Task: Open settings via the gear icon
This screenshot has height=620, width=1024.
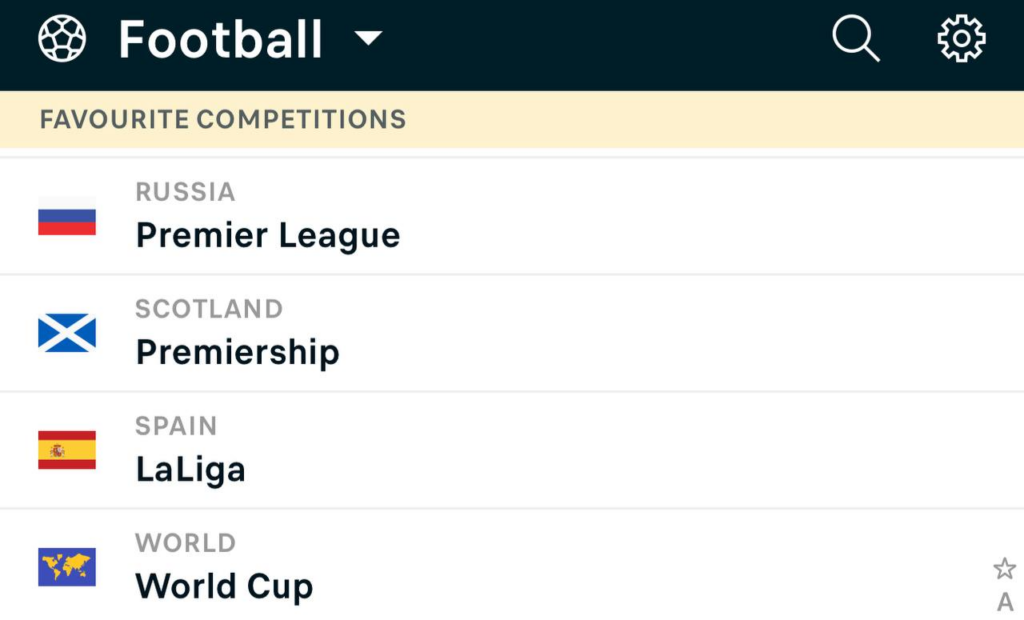Action: (x=961, y=39)
